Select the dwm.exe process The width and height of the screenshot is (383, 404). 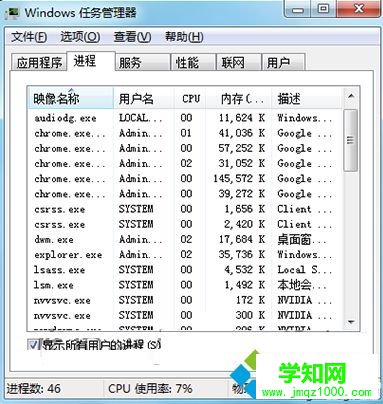[x=185, y=239]
